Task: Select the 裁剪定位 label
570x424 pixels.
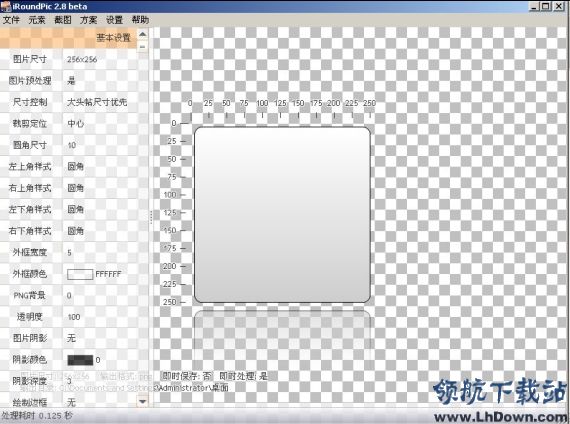Action: click(30, 124)
